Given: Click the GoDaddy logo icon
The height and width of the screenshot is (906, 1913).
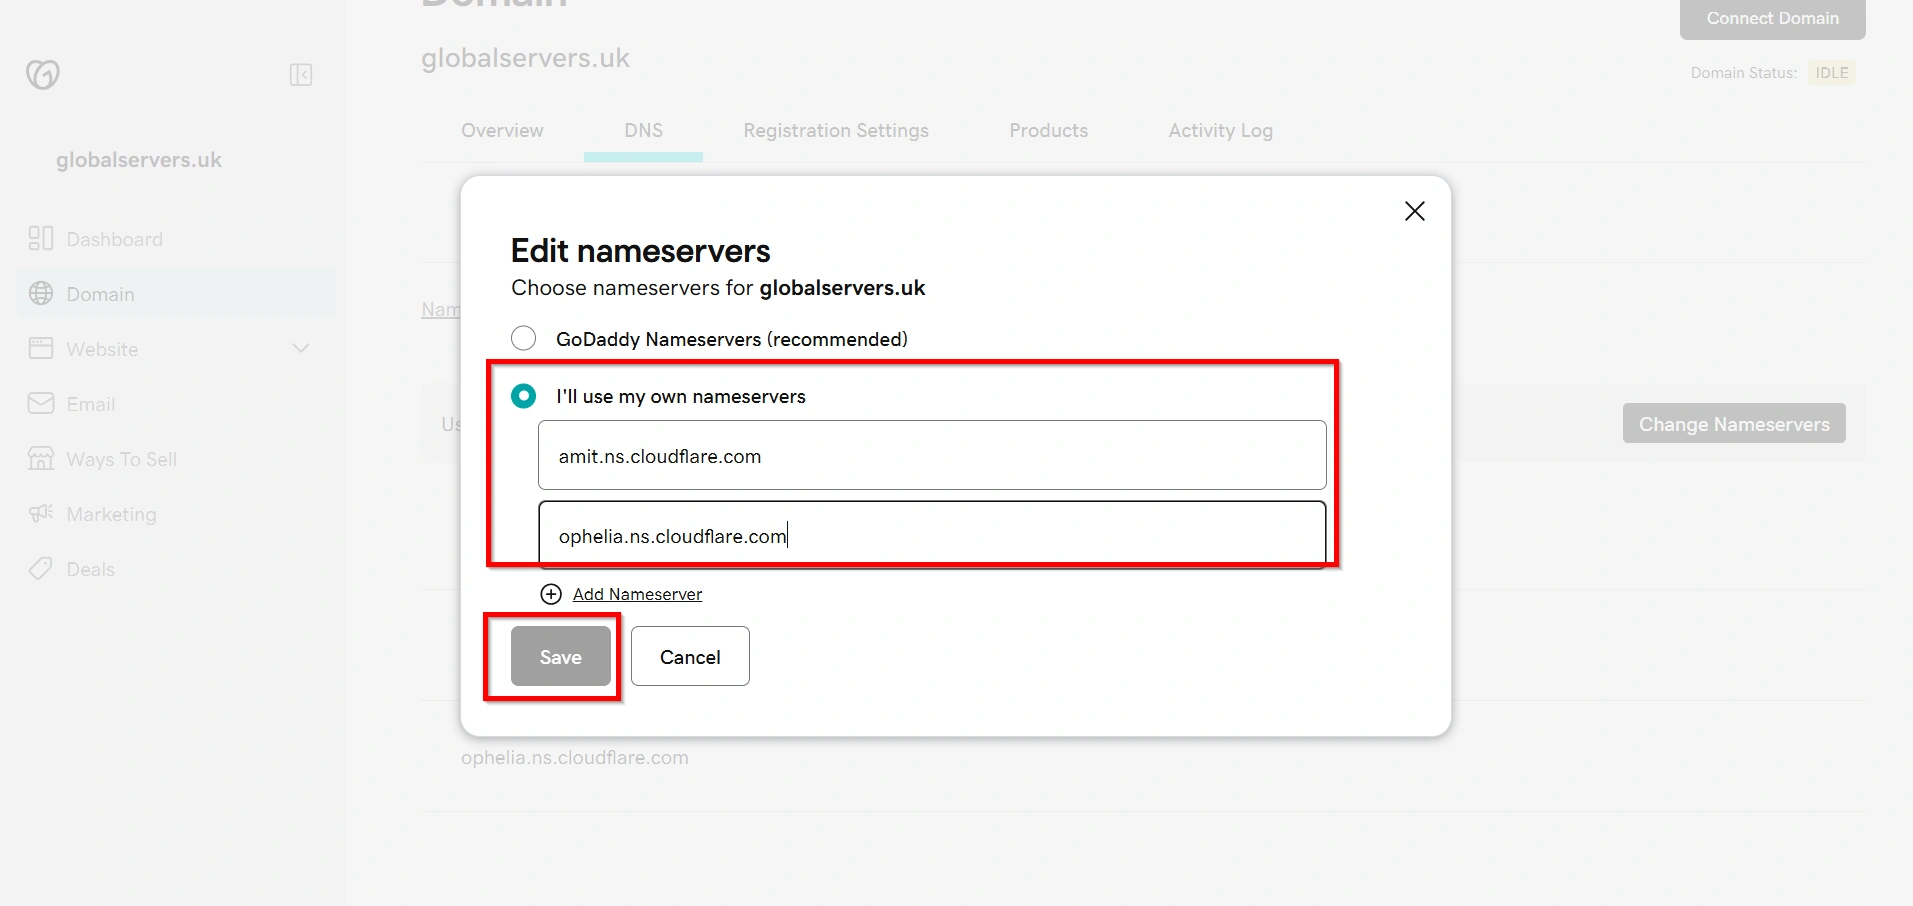Looking at the screenshot, I should (x=43, y=74).
